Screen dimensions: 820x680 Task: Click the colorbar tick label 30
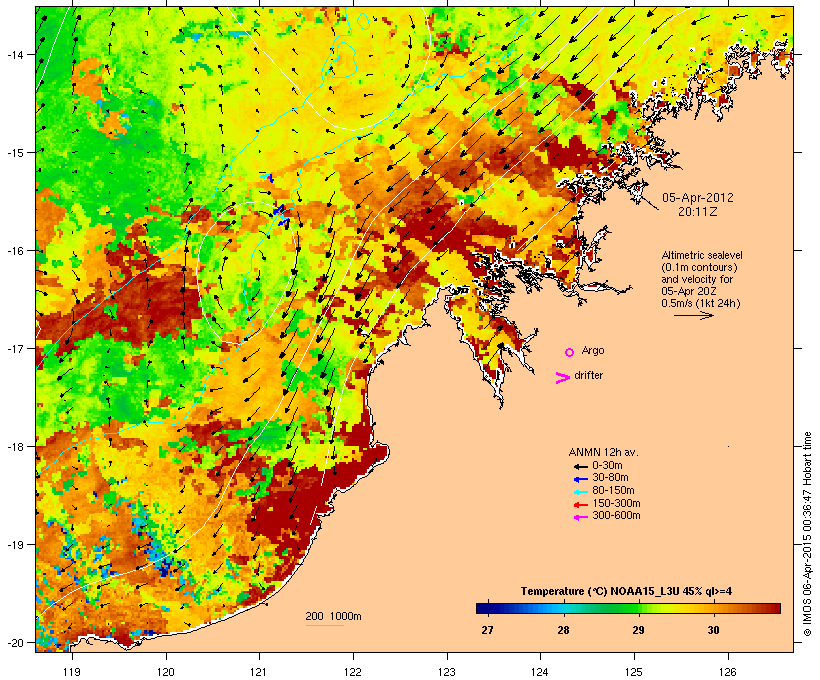pyautogui.click(x=713, y=630)
